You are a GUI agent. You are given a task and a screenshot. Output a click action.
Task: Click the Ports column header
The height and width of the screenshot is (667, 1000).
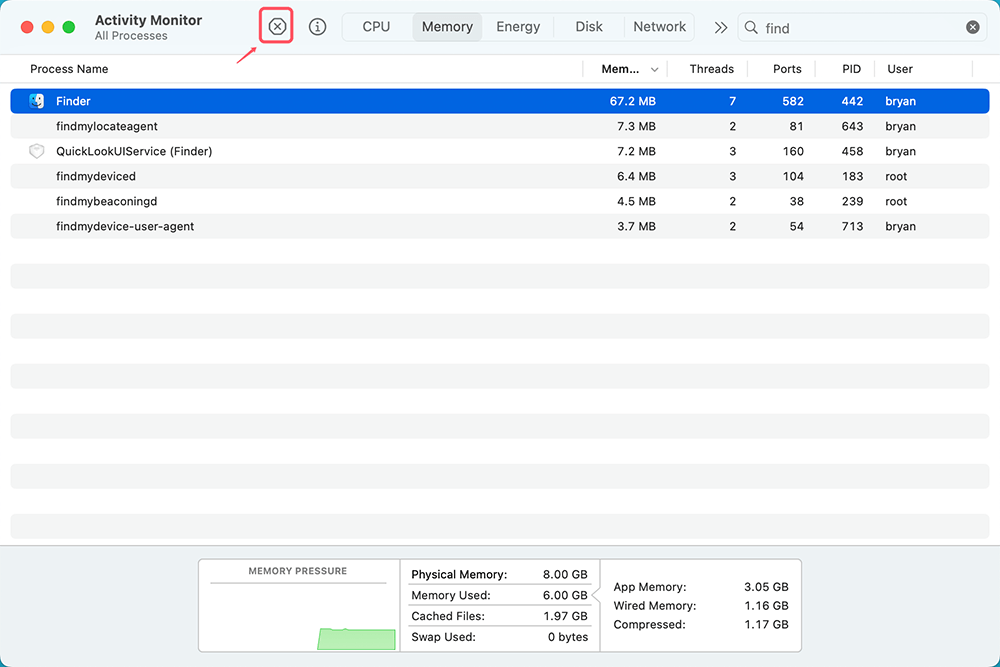tap(787, 69)
